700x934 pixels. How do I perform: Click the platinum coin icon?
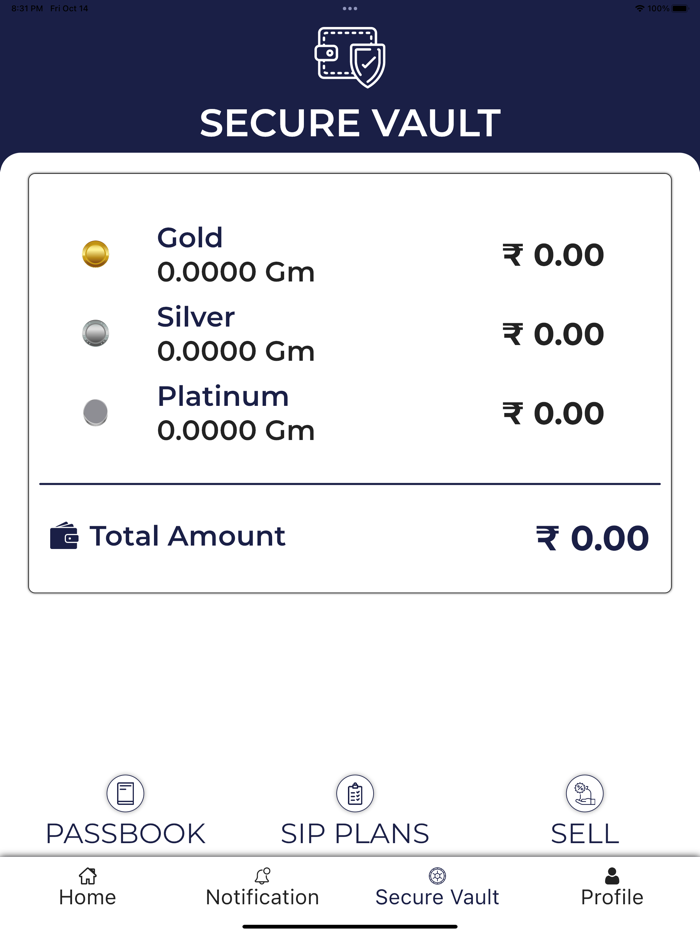click(95, 412)
